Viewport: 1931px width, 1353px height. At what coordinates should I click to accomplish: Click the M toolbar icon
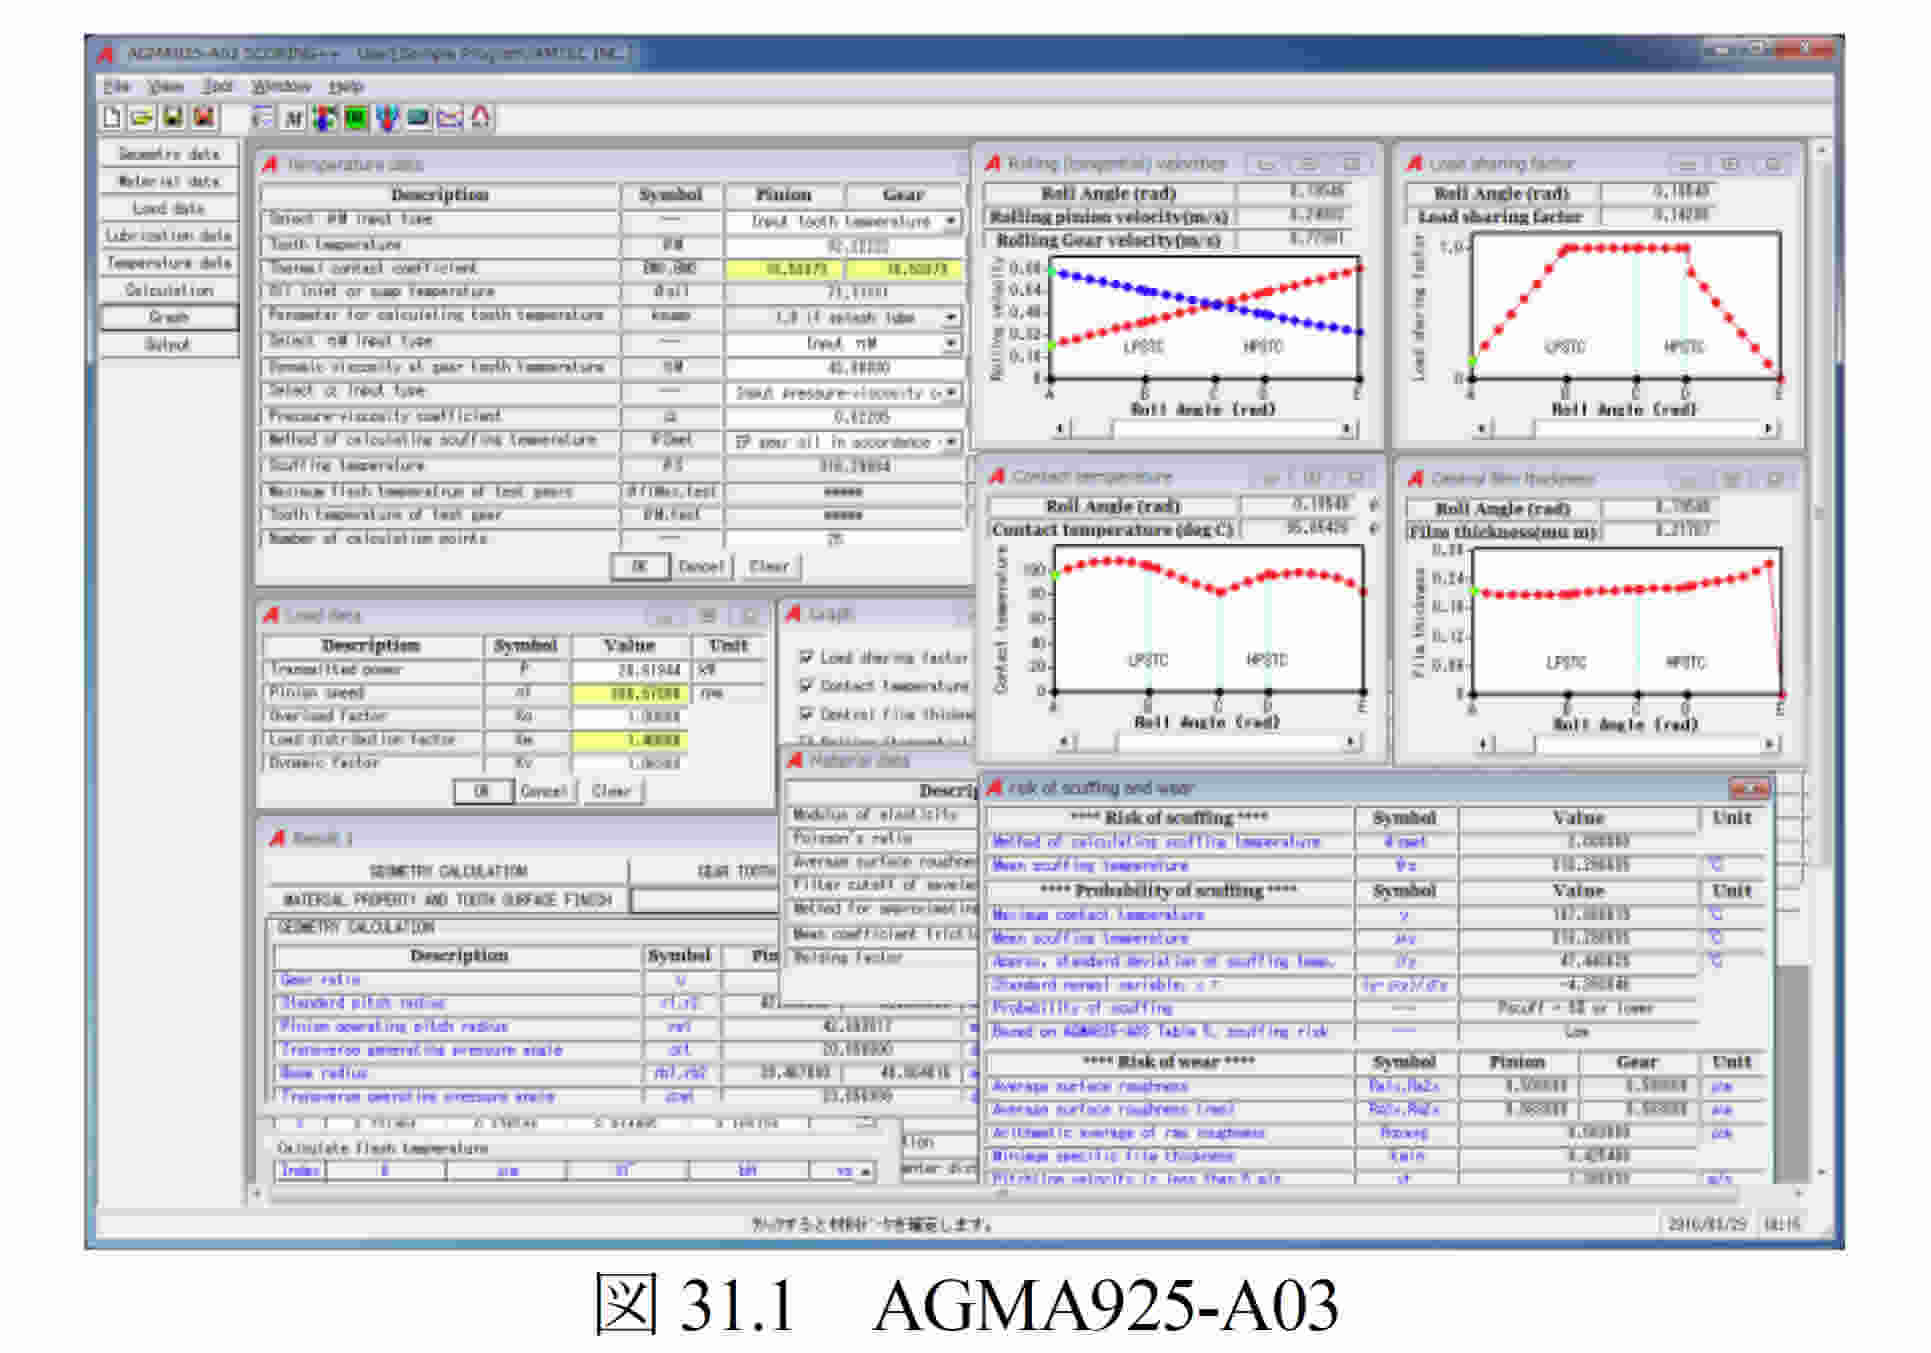[293, 118]
